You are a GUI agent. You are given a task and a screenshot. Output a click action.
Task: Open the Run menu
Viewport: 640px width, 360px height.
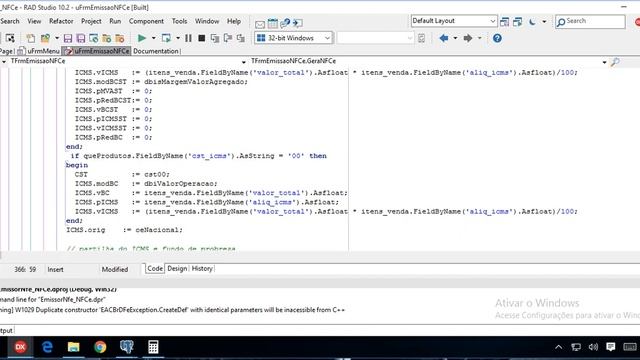[115, 21]
